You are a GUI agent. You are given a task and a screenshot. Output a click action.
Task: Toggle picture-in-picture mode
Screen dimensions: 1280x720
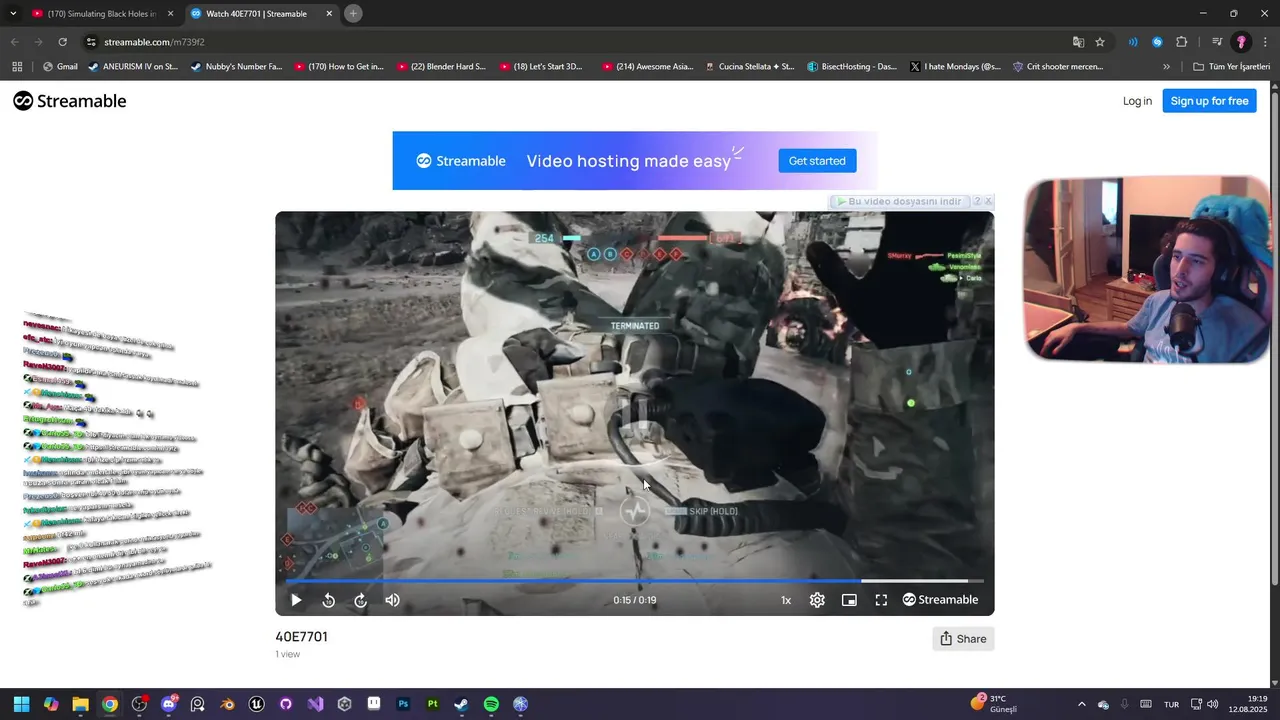click(849, 600)
